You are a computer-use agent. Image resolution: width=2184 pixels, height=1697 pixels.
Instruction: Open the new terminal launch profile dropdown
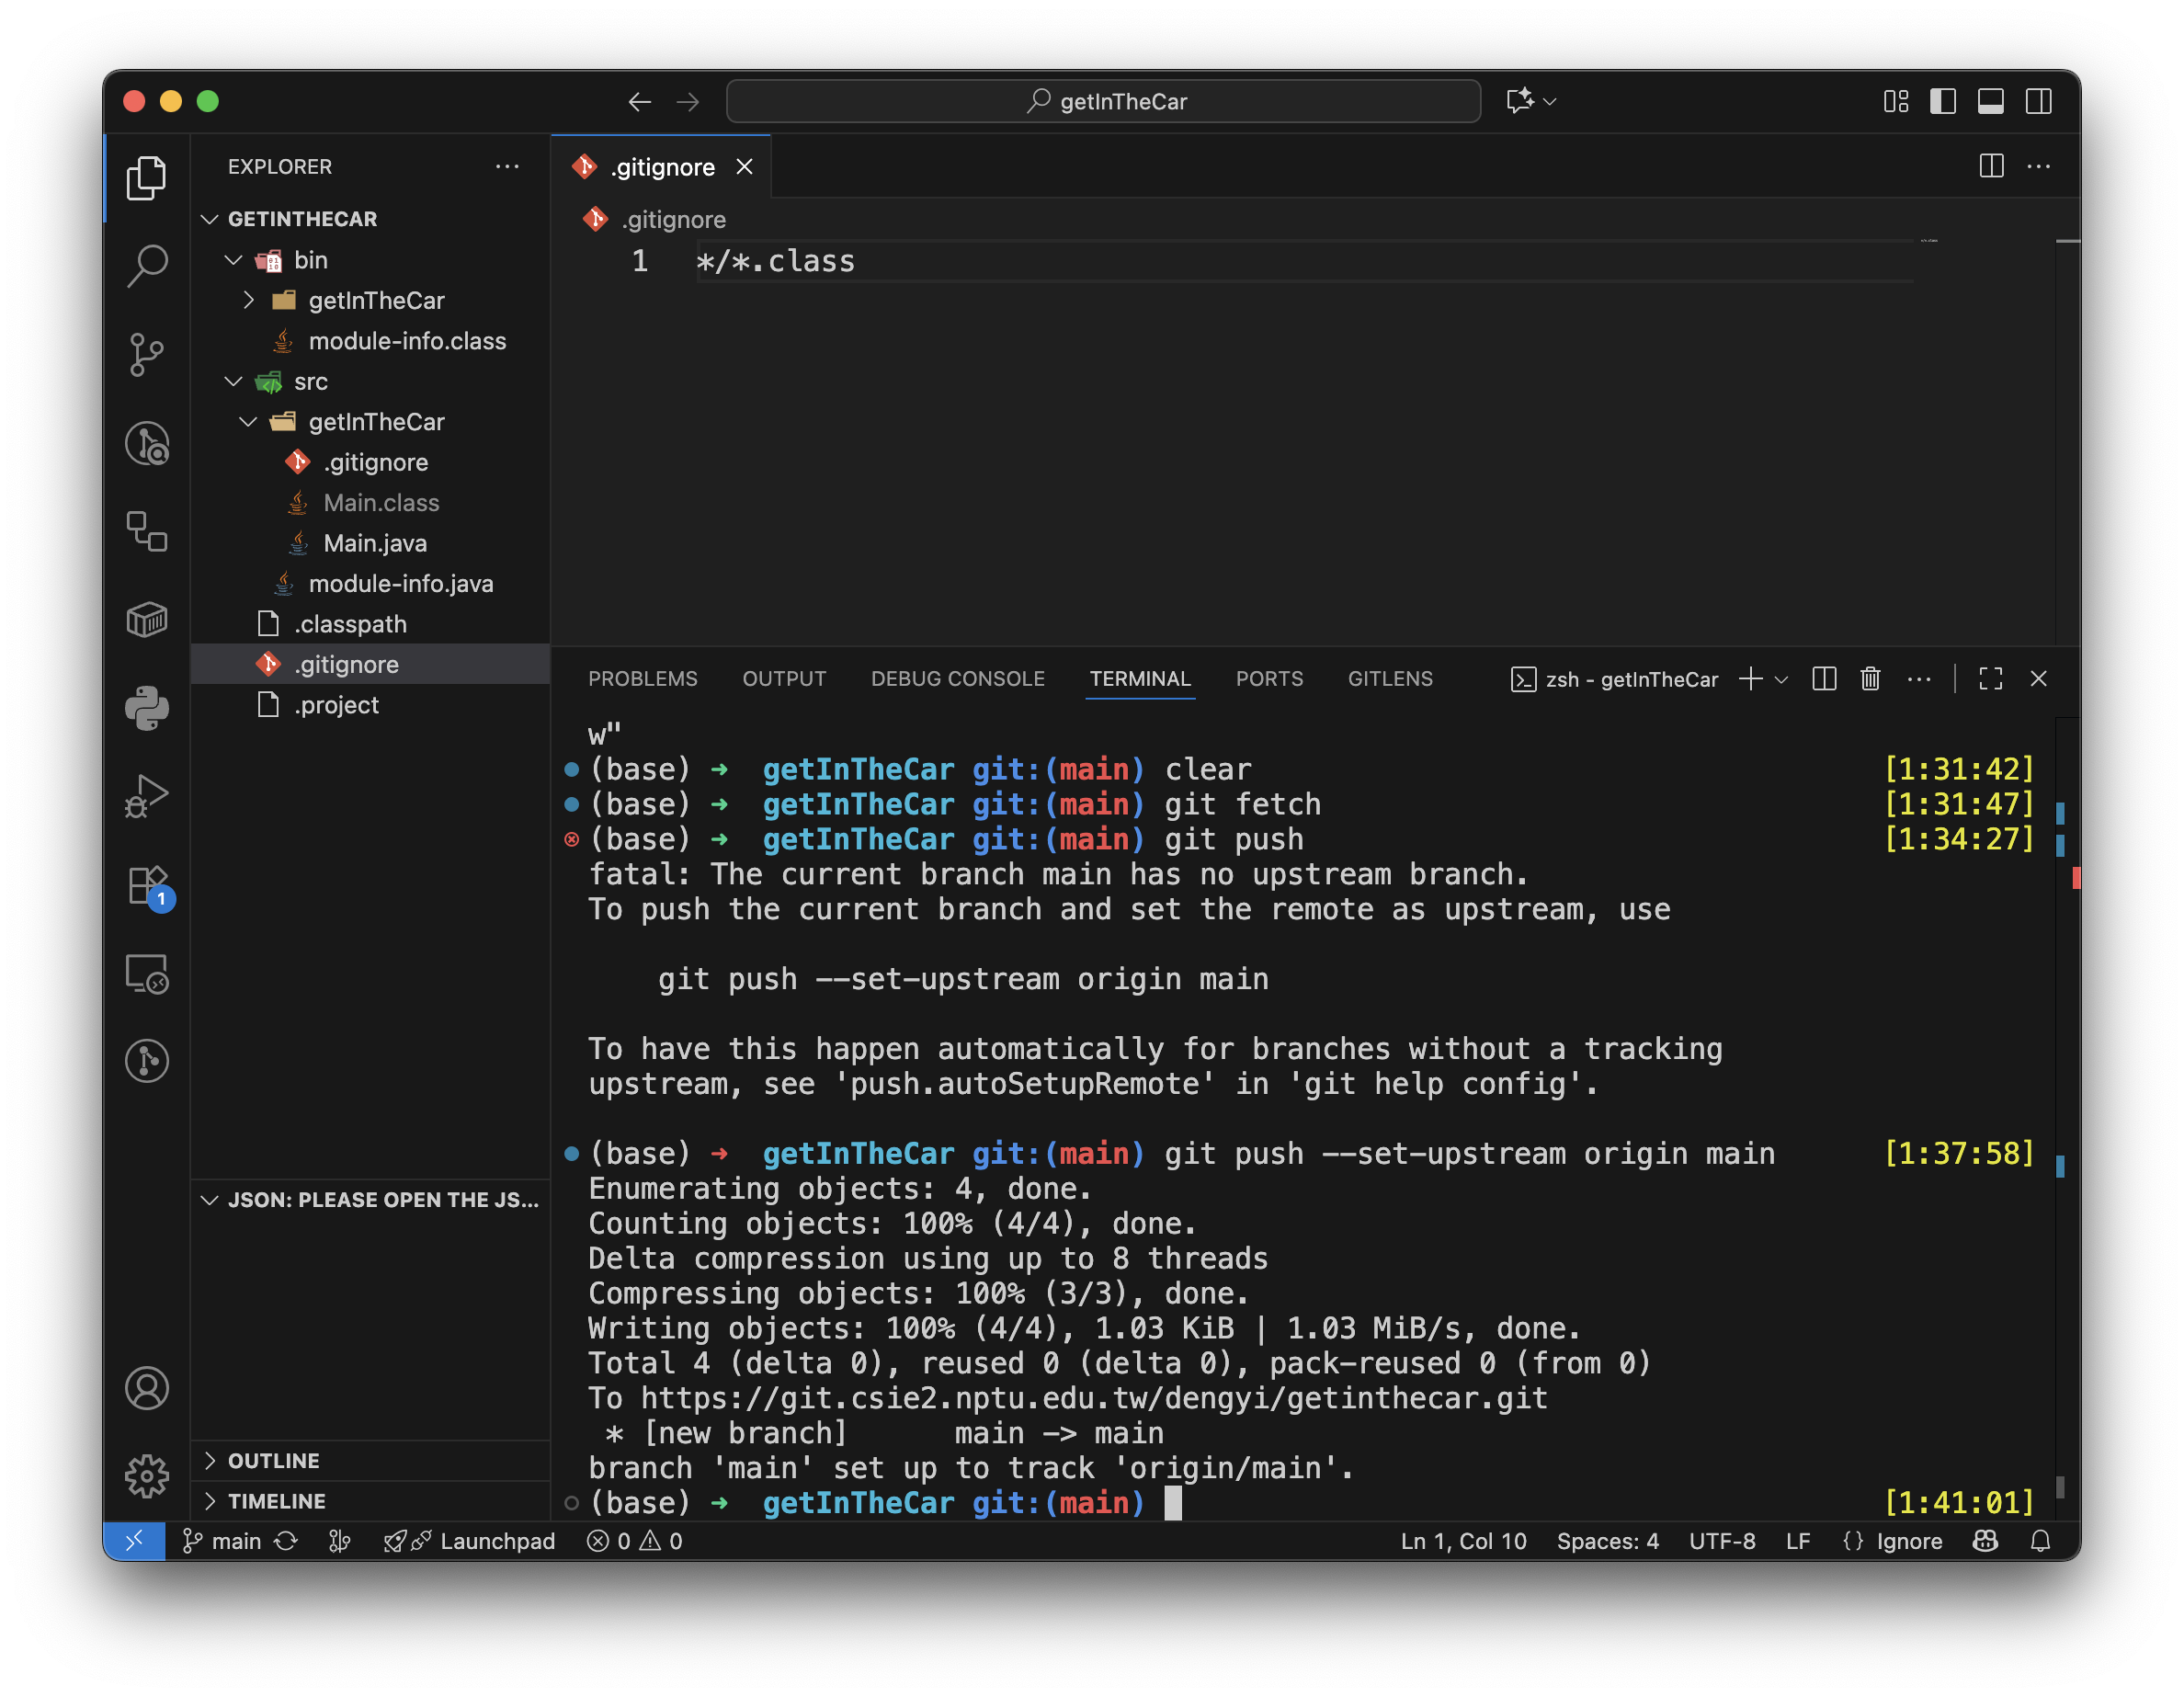(1781, 679)
